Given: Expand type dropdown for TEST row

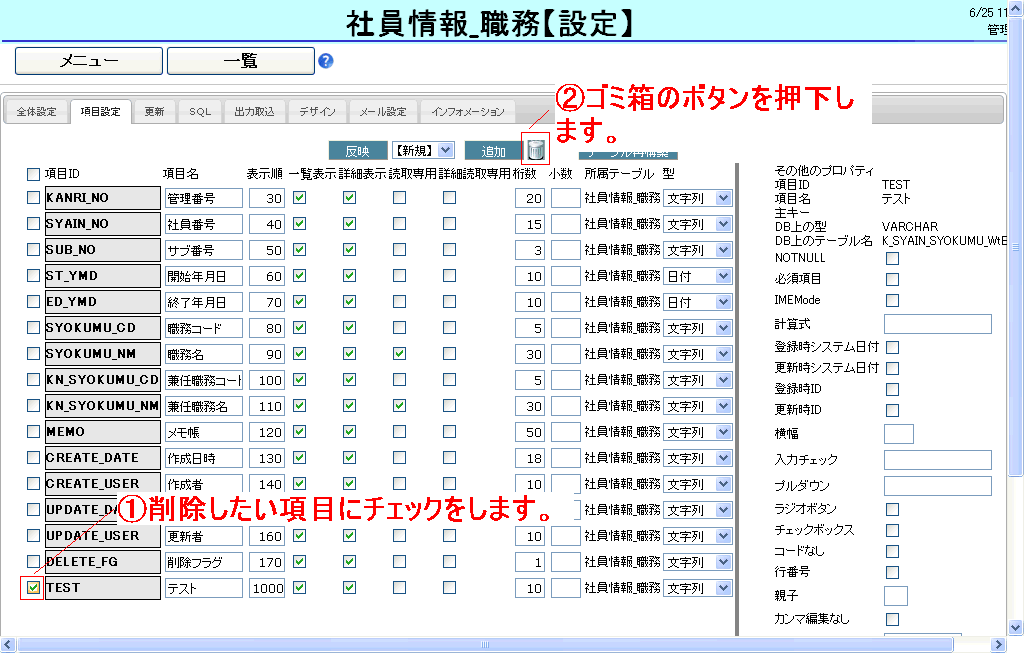Looking at the screenshot, I should click(698, 588).
